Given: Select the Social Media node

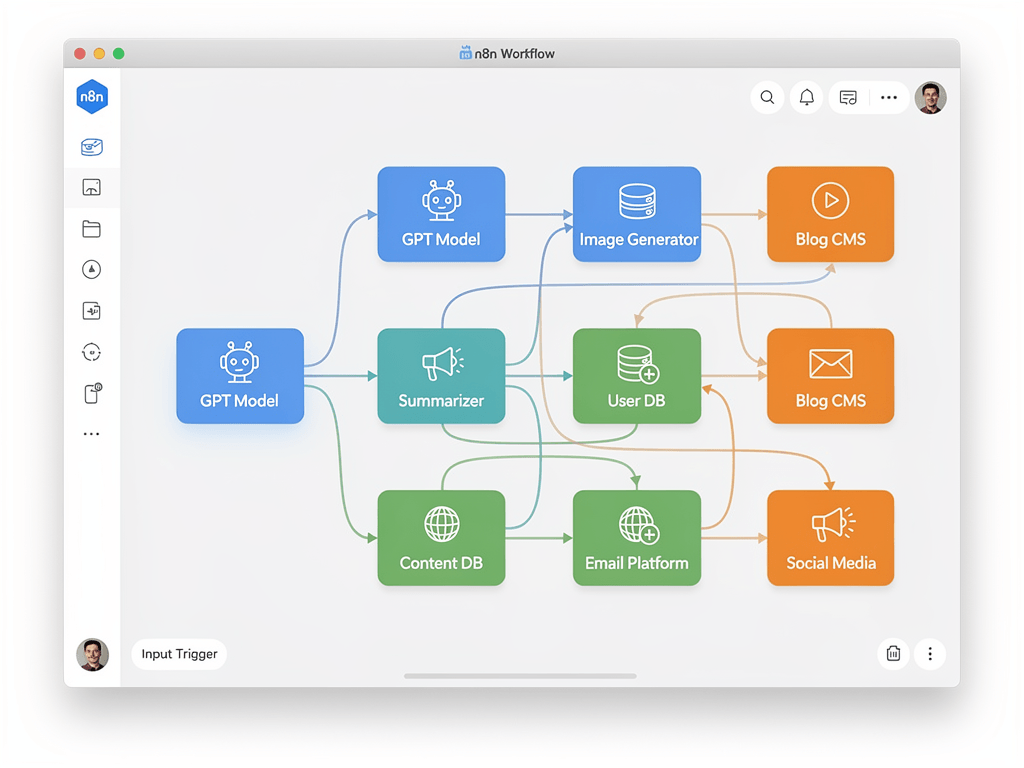Looking at the screenshot, I should (x=830, y=538).
